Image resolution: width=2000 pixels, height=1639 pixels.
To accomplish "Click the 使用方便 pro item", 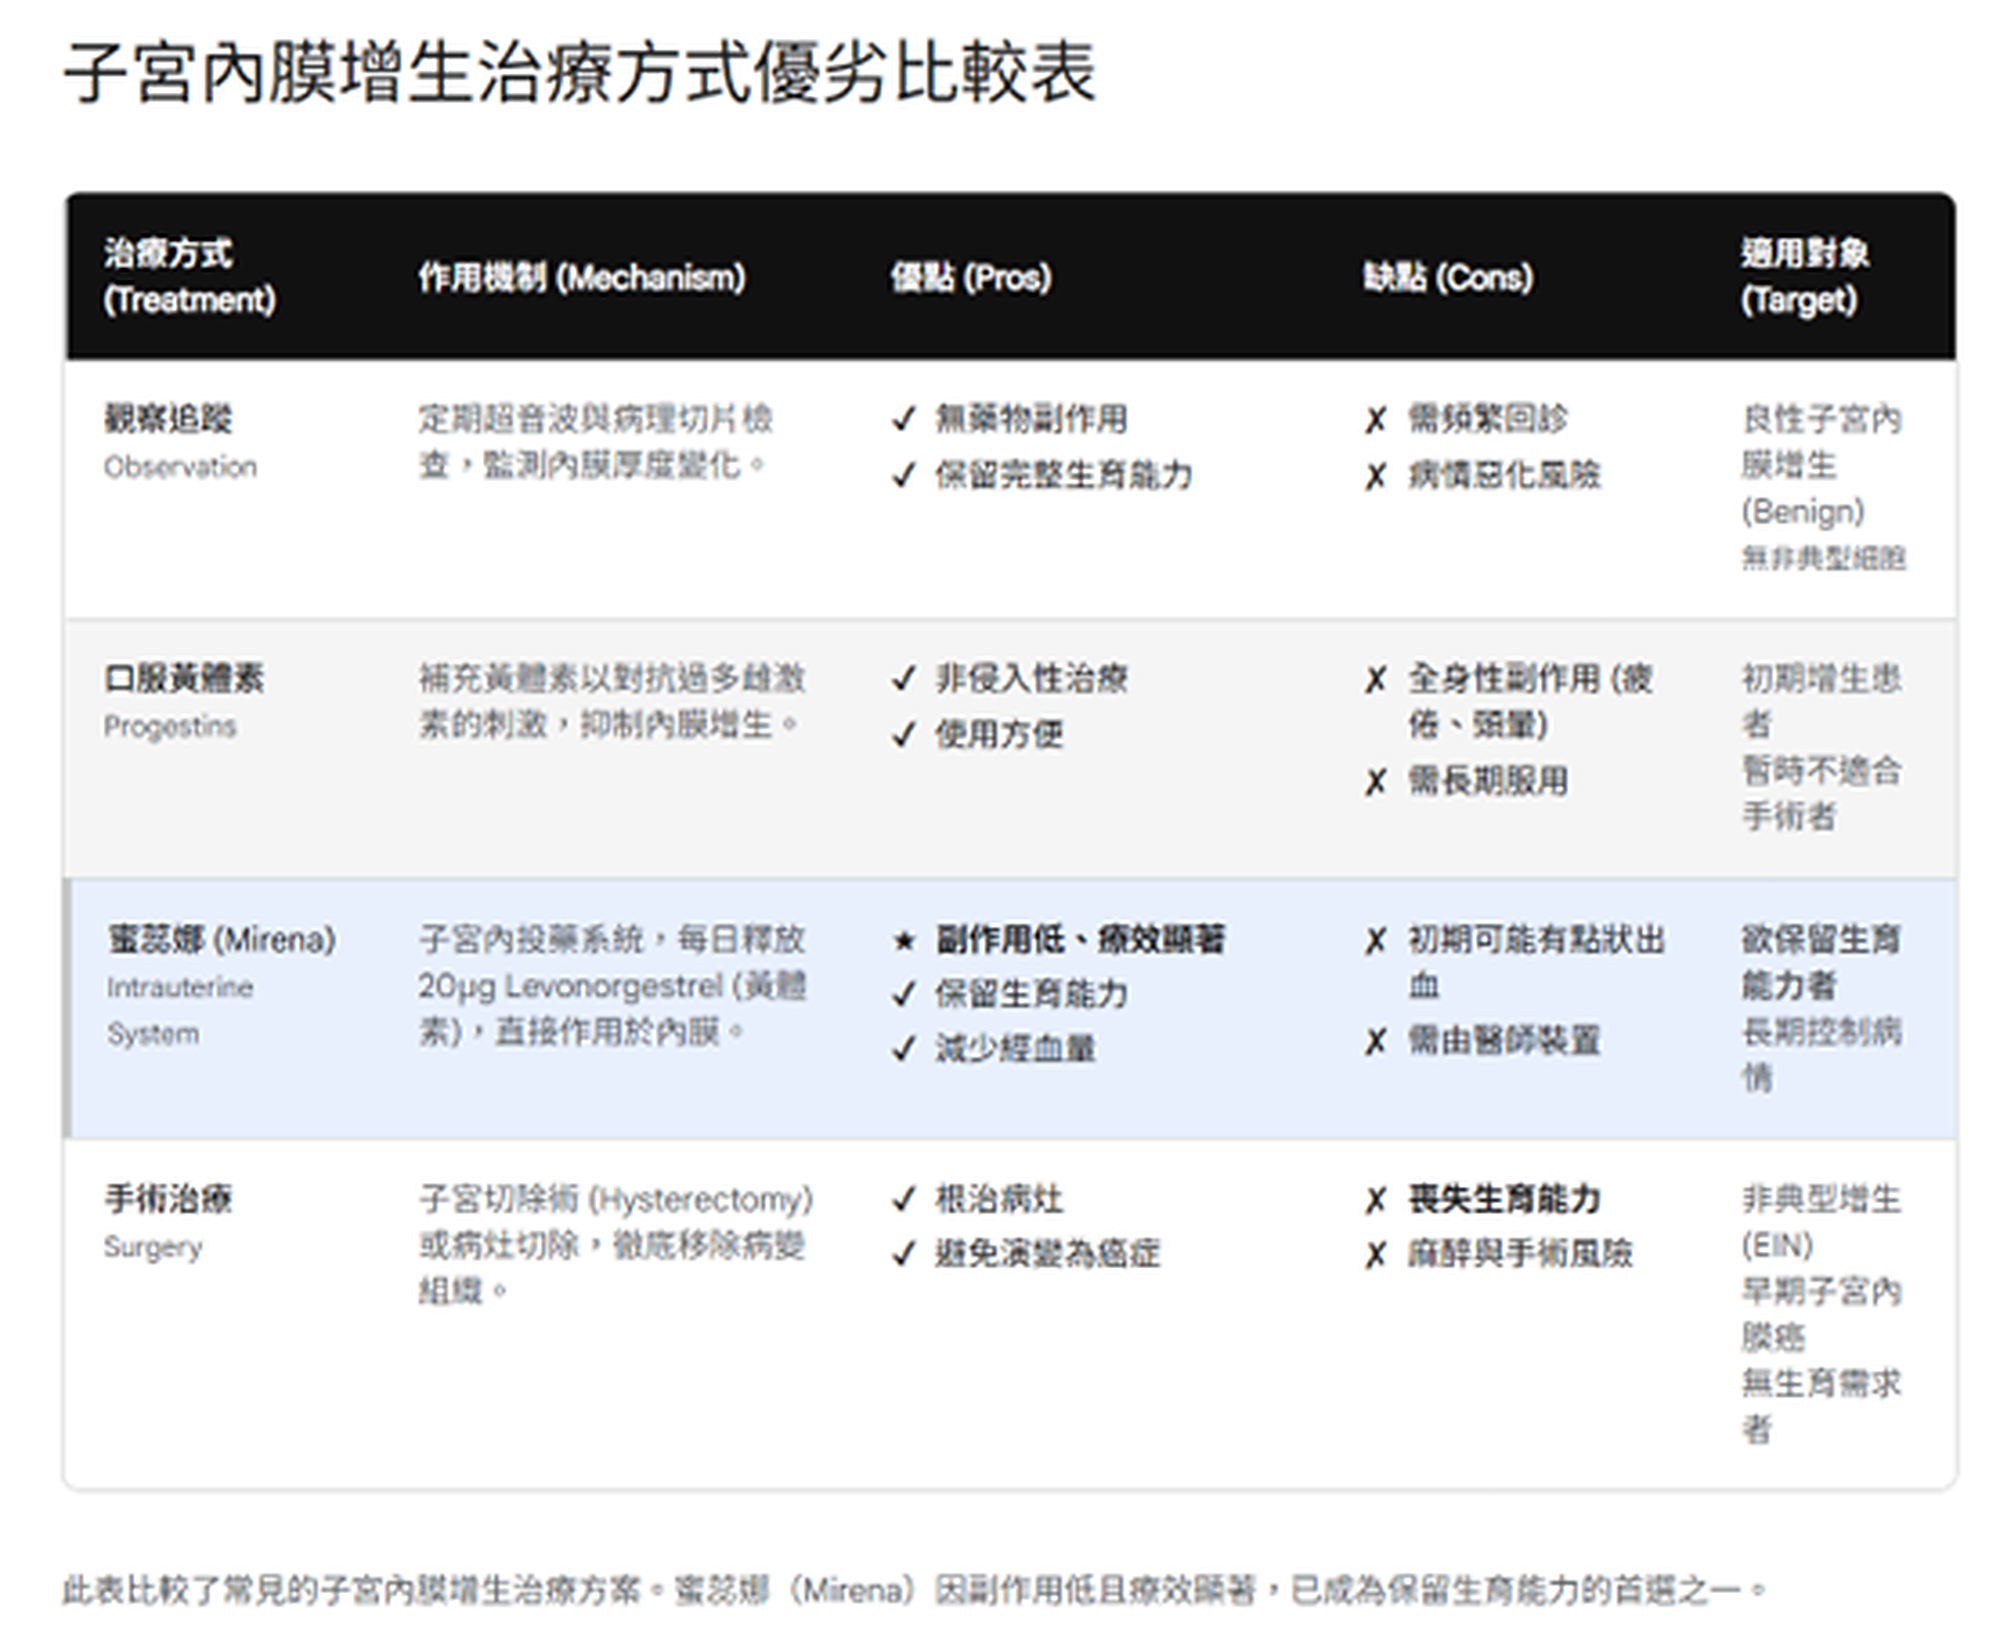I will tap(999, 734).
